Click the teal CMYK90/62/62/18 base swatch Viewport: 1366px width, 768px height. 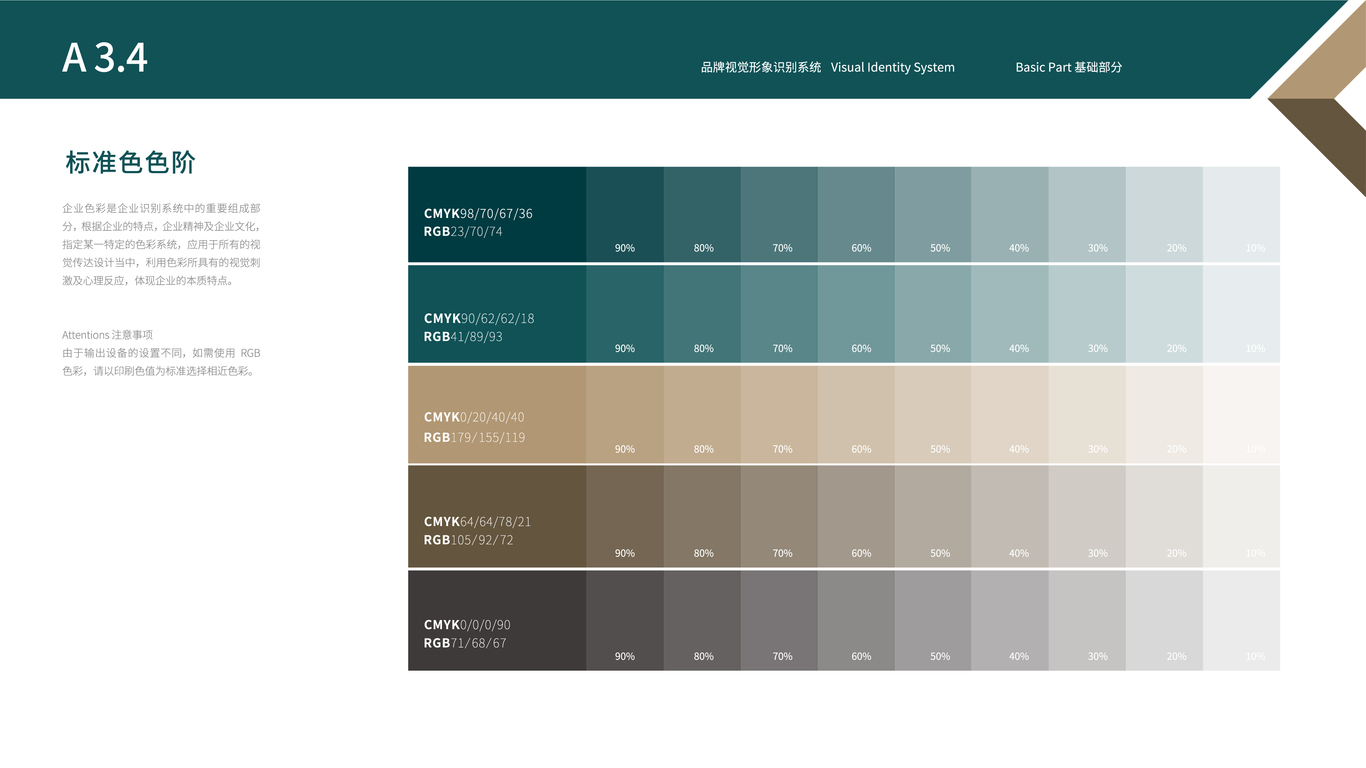497,314
